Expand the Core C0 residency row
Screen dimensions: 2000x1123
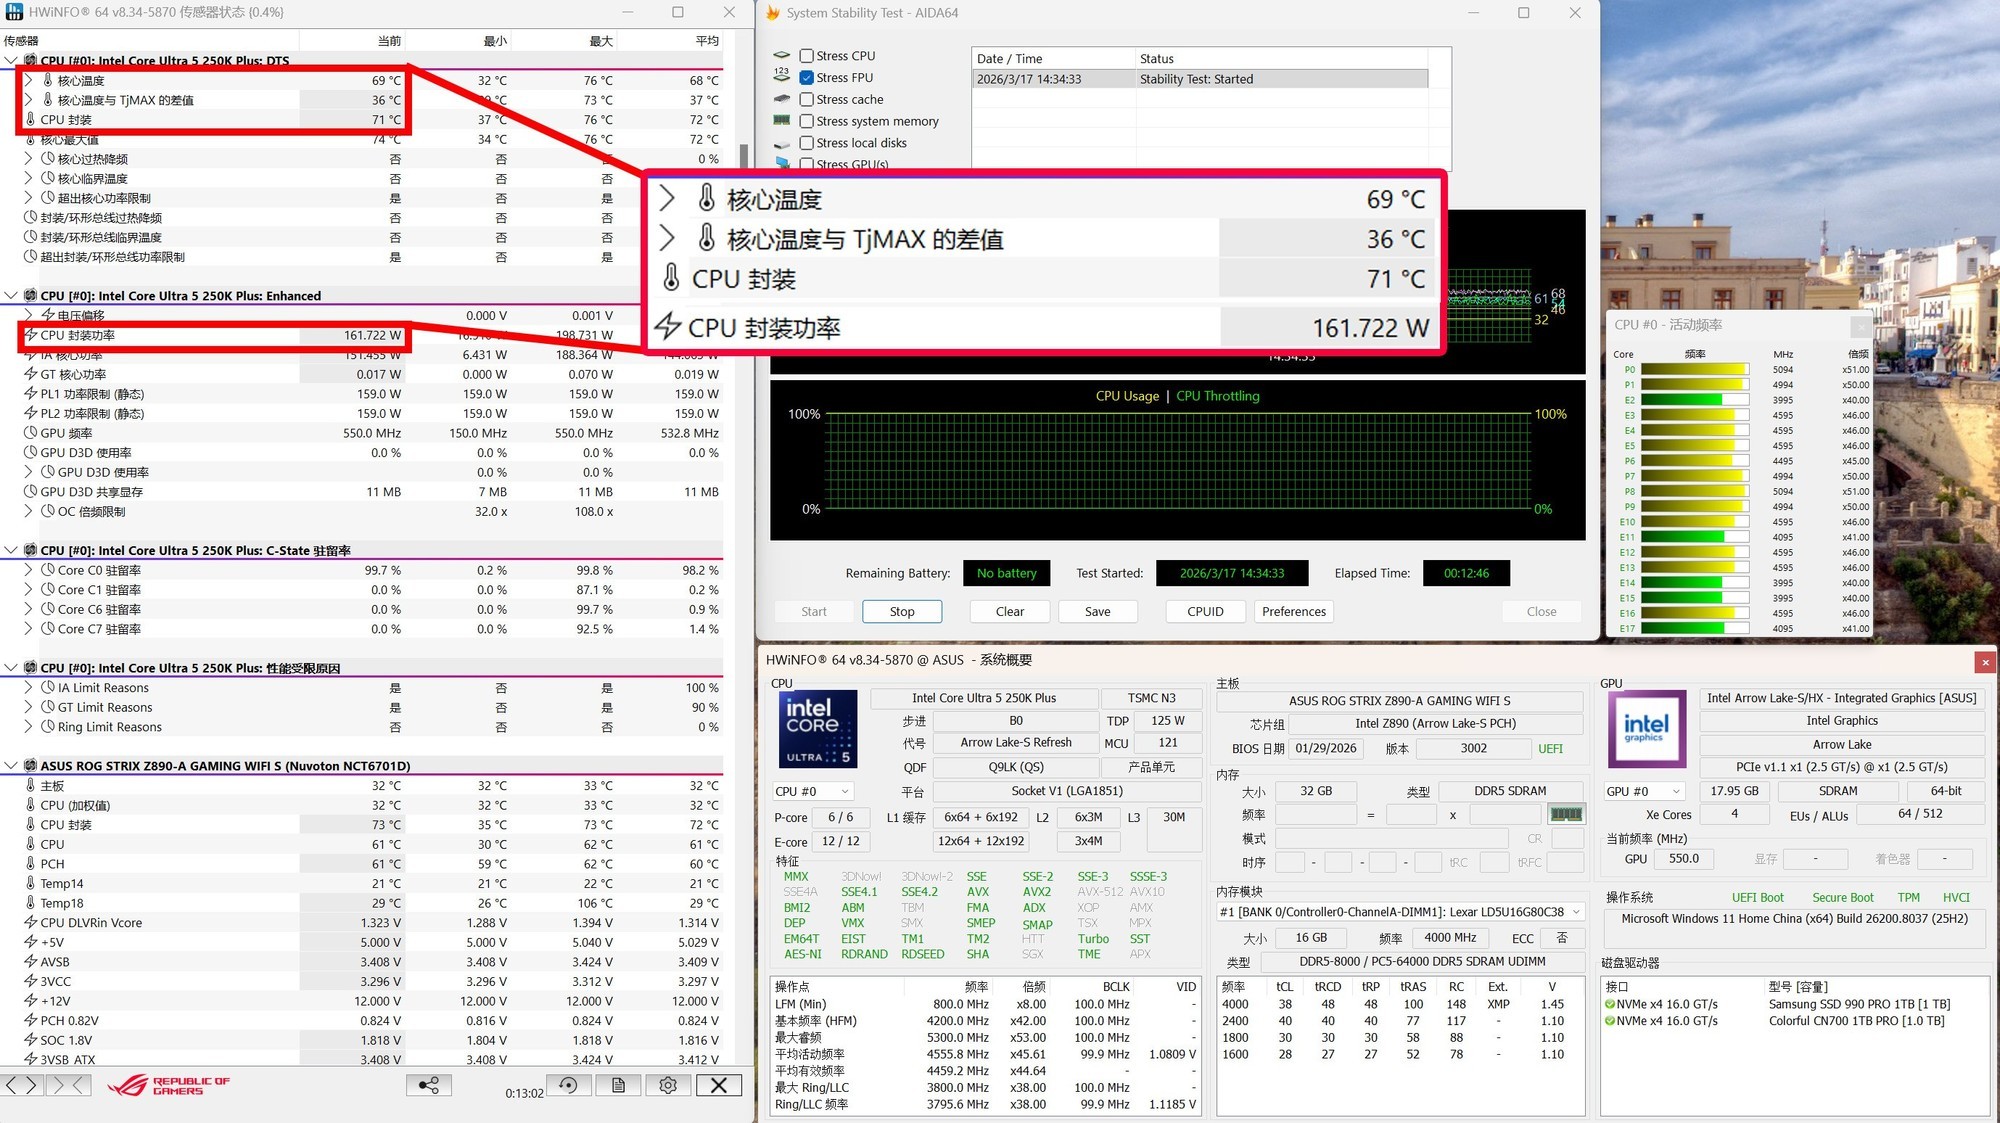28,570
